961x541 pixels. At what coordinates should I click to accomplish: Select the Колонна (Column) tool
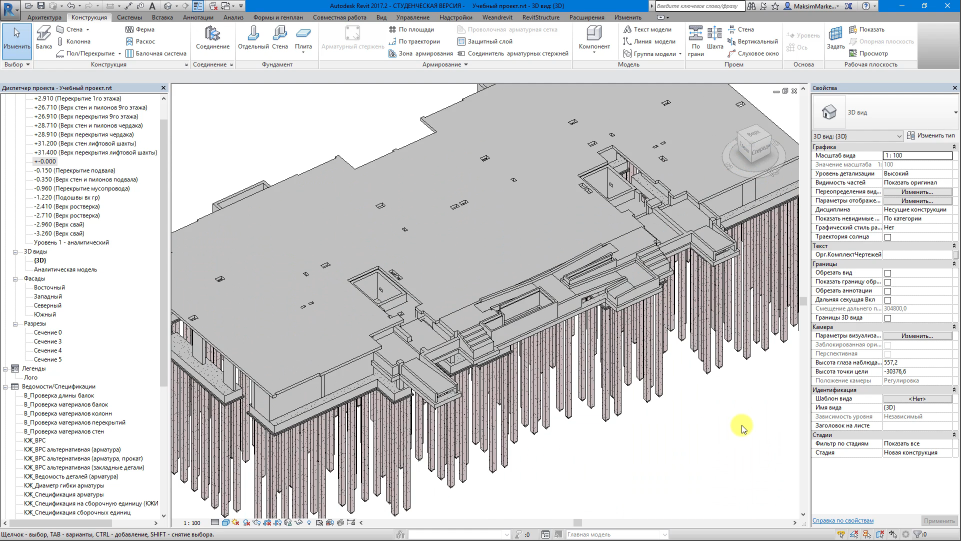click(x=75, y=41)
